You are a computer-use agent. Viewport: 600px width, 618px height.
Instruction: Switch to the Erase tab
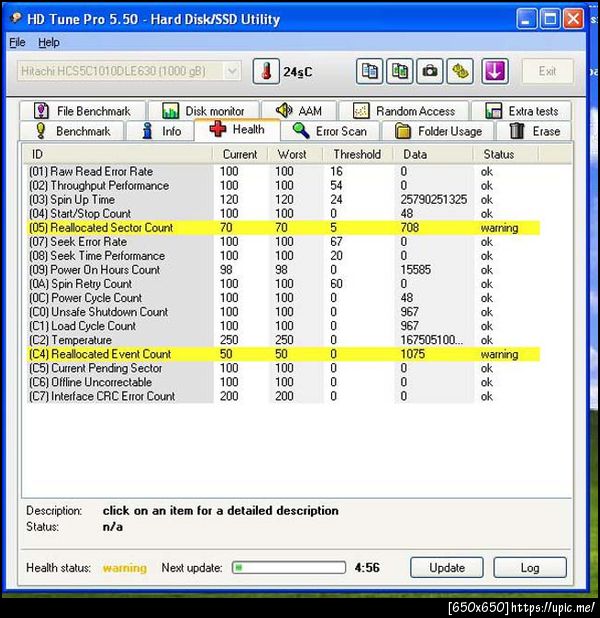point(534,131)
